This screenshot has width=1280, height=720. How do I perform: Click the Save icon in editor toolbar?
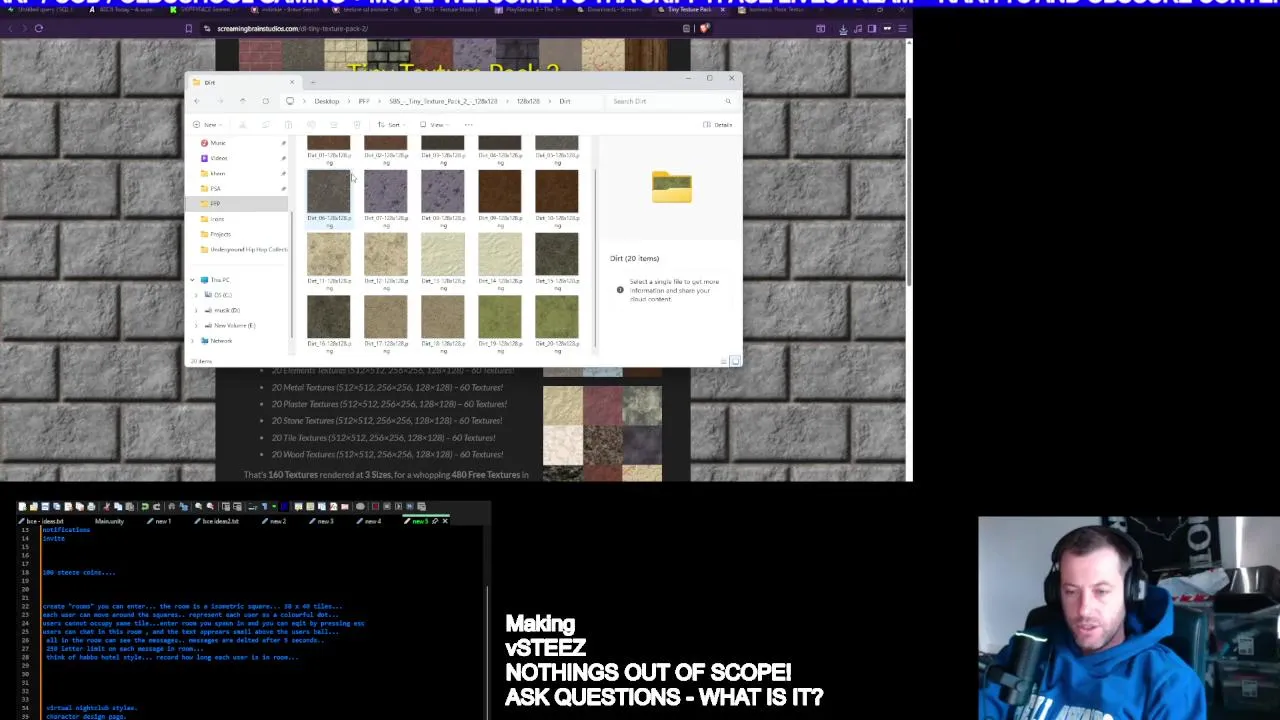(x=45, y=507)
